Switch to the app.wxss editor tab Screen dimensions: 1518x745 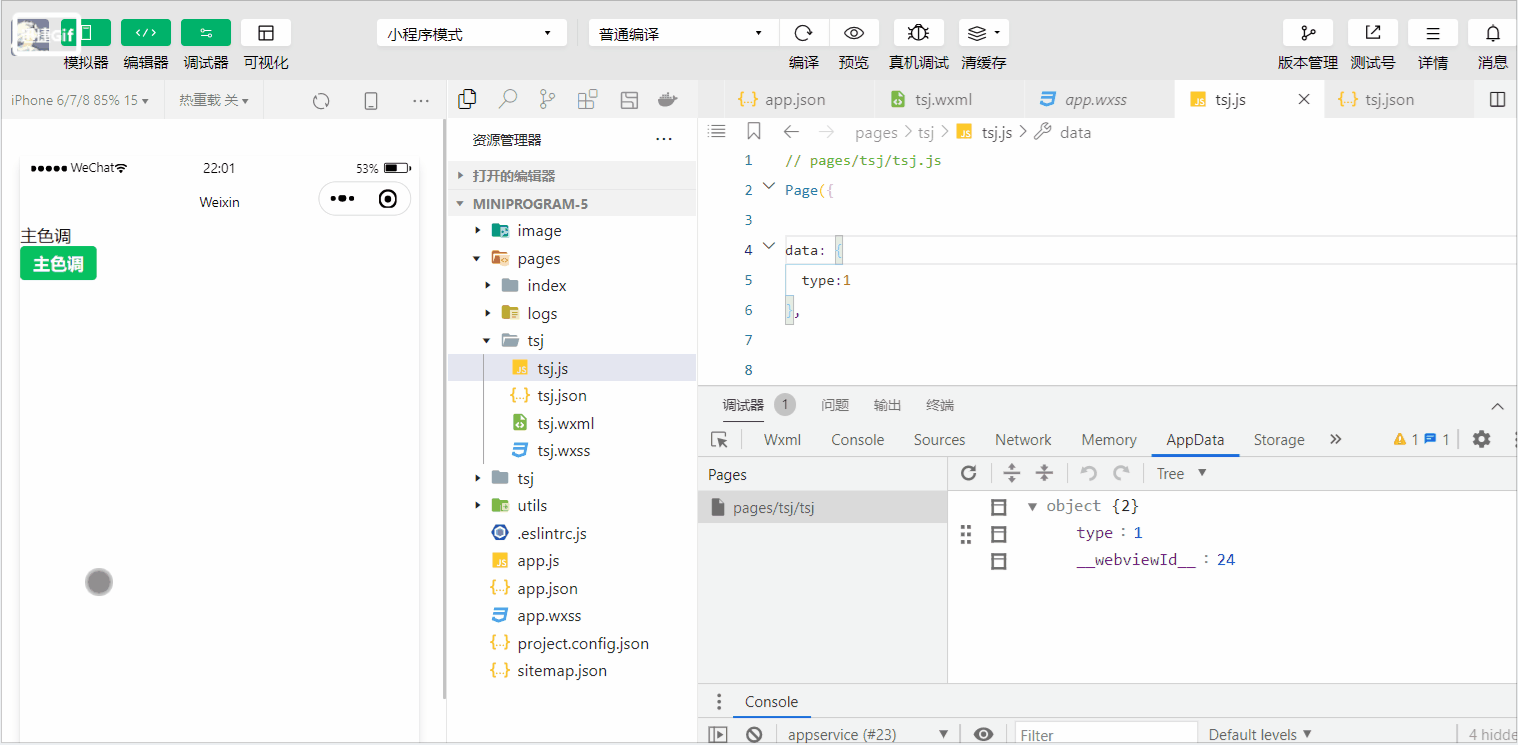[1099, 99]
